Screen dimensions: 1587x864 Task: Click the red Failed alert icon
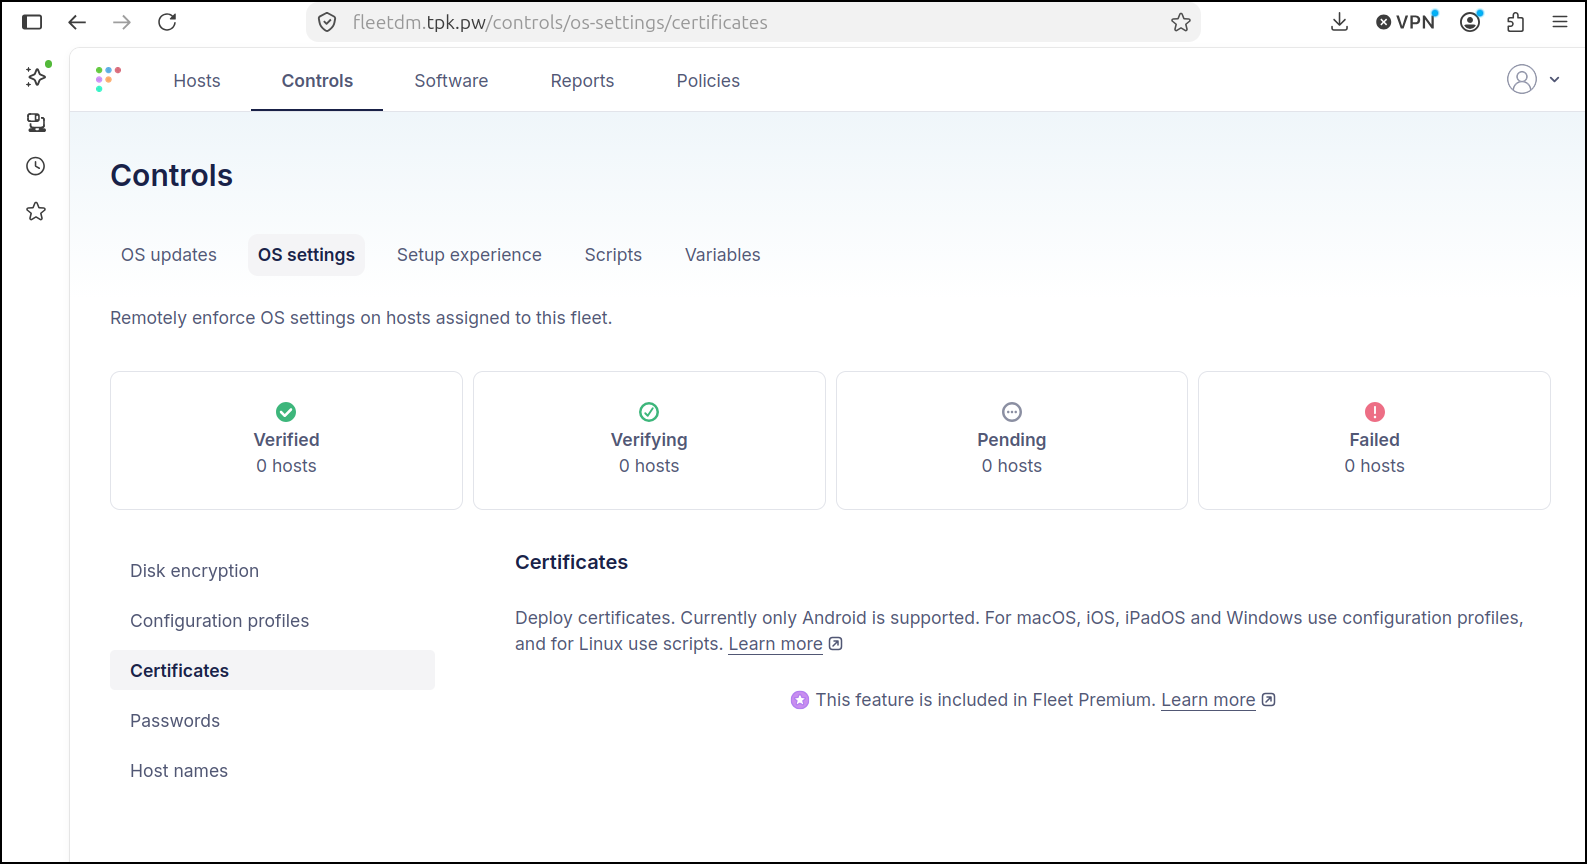(x=1375, y=412)
